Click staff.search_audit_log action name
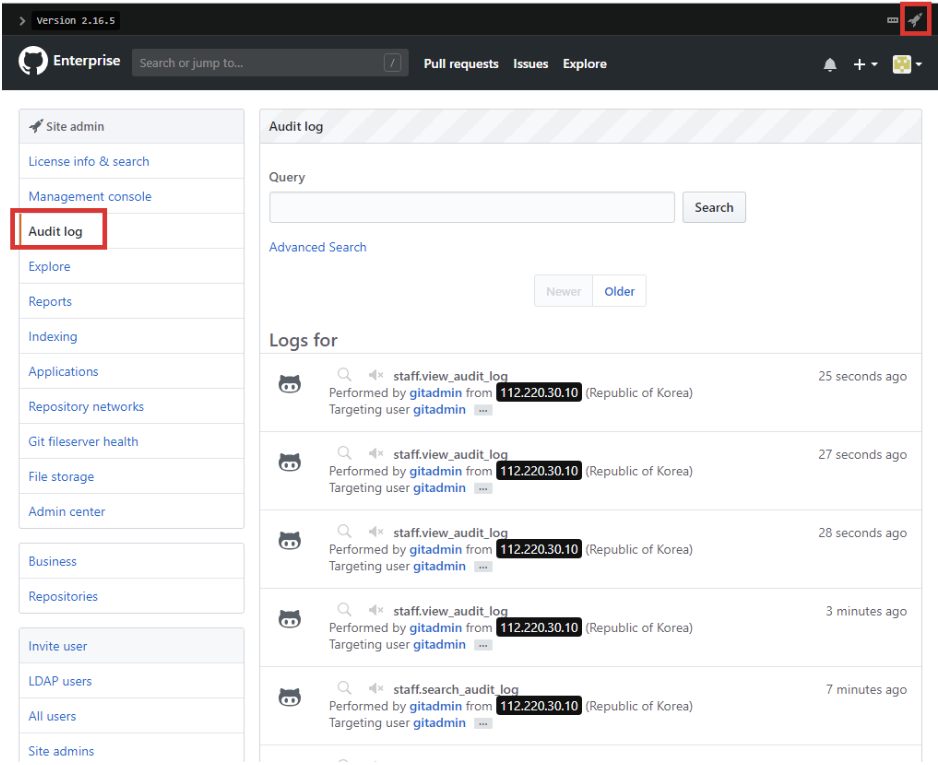The height and width of the screenshot is (765, 938). tap(456, 689)
